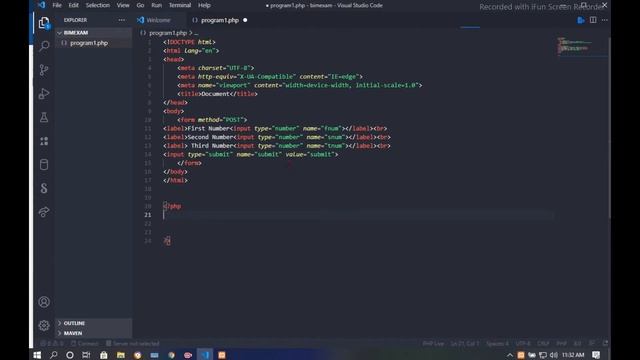Open File Explorer from the taskbar

pos(121,355)
